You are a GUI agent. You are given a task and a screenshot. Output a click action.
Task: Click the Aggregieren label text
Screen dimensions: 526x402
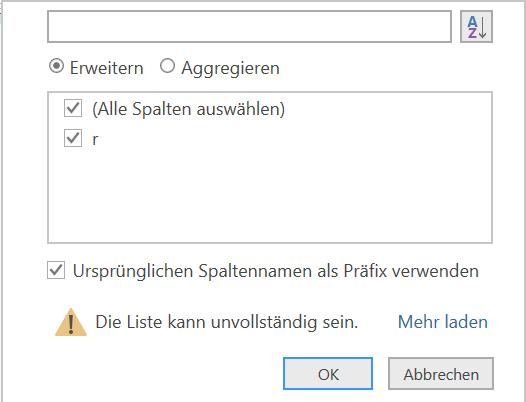click(x=230, y=68)
